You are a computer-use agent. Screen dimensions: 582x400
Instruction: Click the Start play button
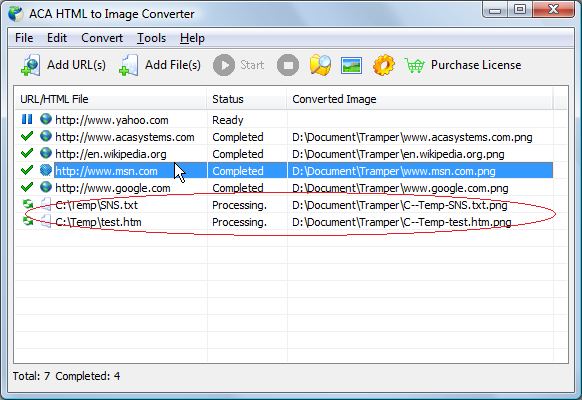click(224, 65)
